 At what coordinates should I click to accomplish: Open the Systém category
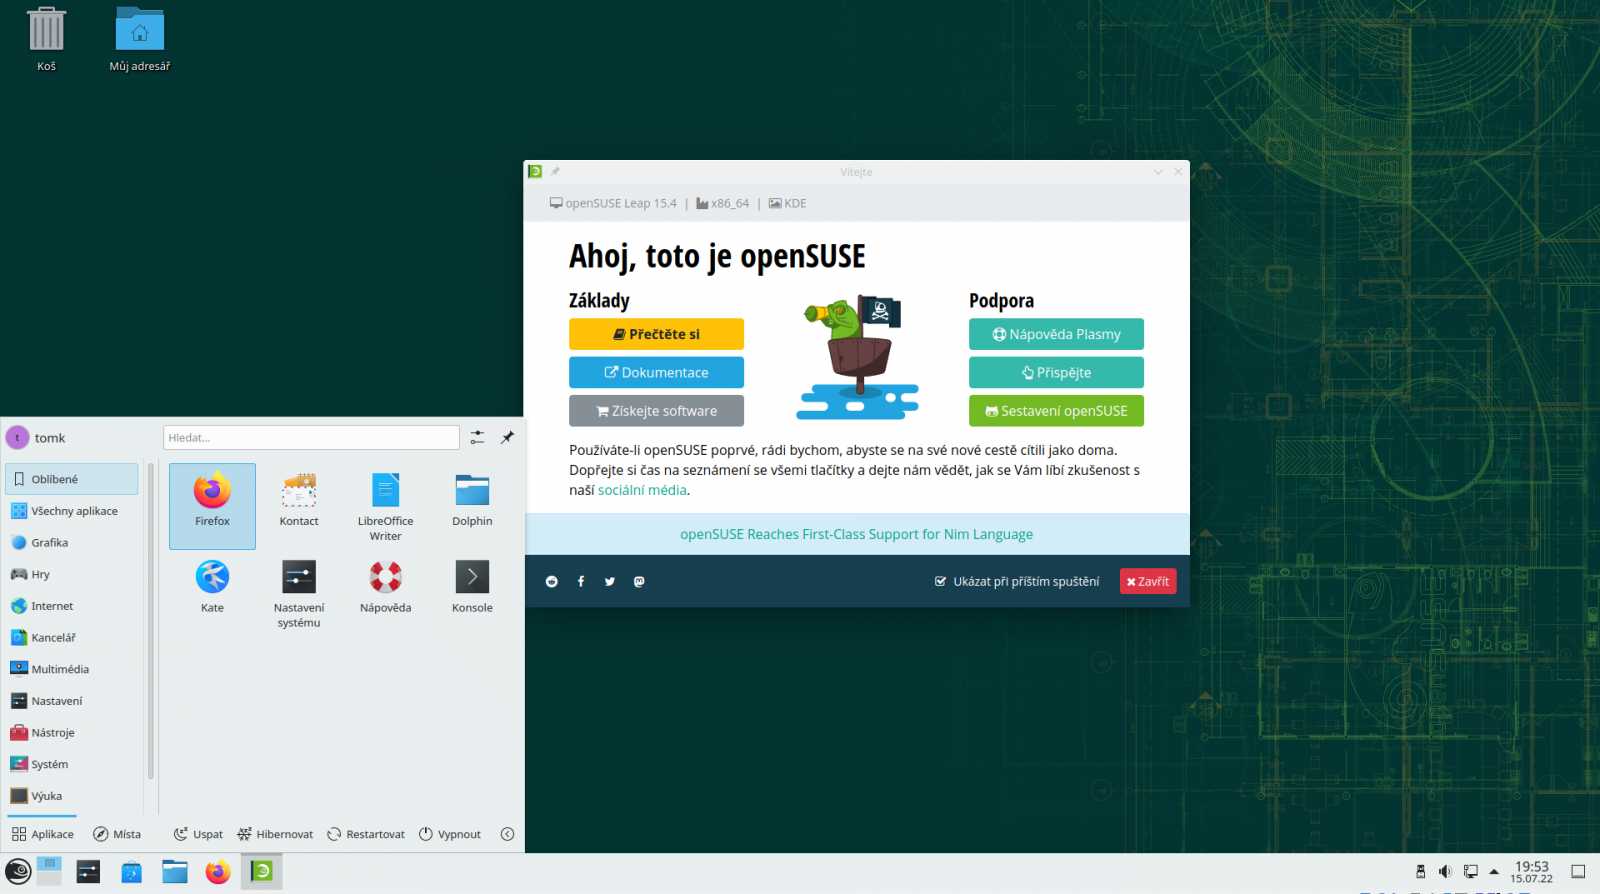click(72, 764)
